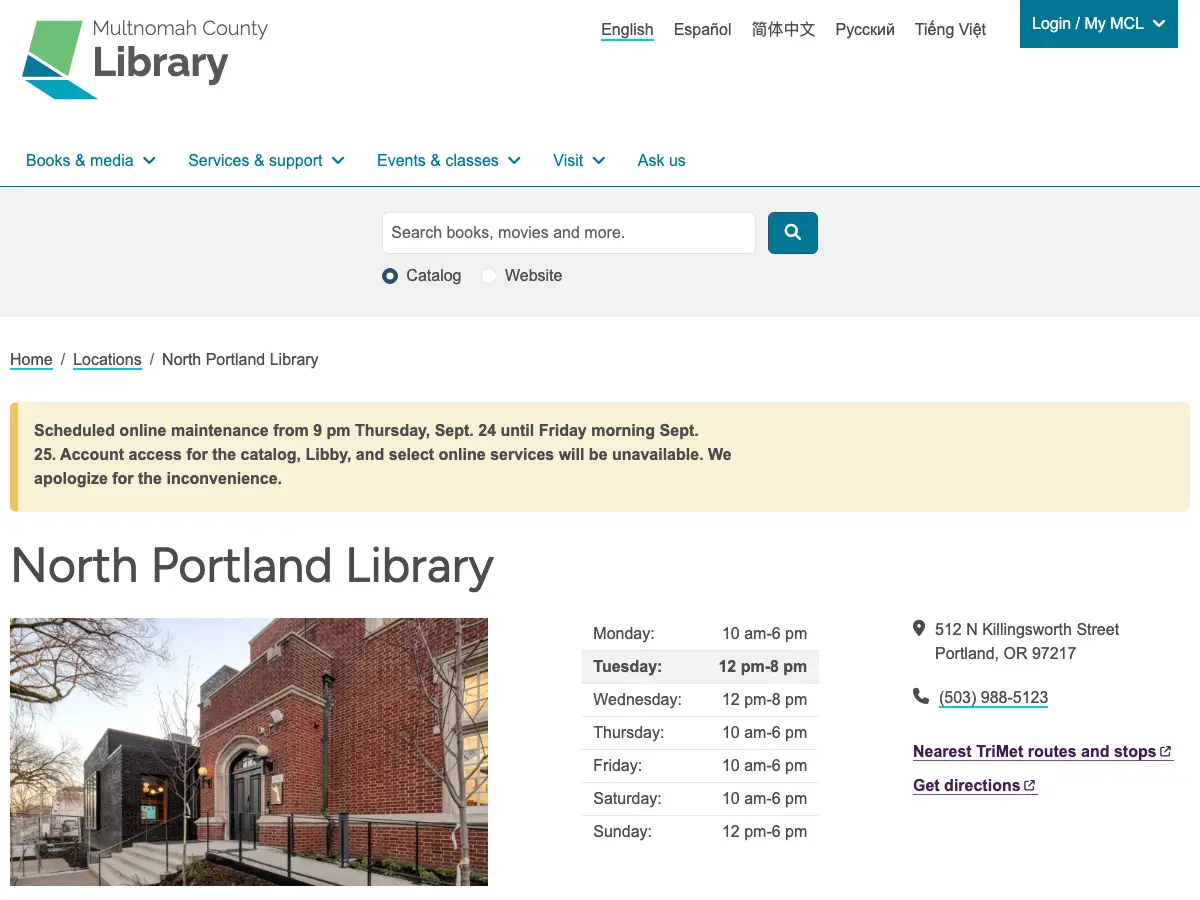Click the Multnomah County Library logo
This screenshot has height=900, width=1200.
[145, 59]
